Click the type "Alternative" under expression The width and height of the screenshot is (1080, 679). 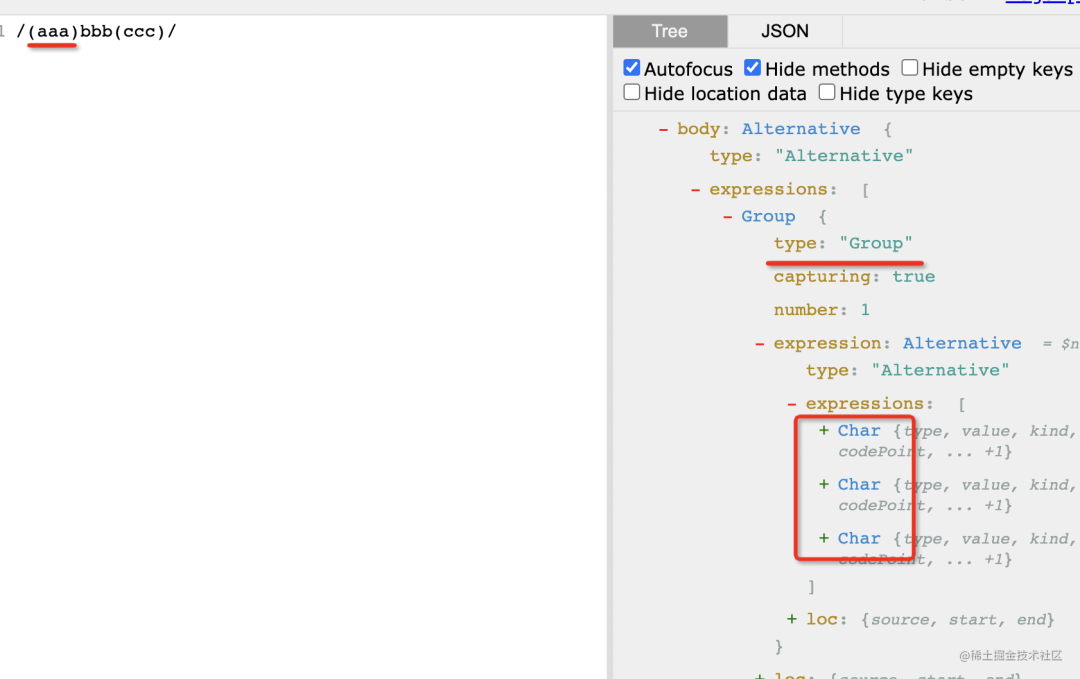coord(940,370)
